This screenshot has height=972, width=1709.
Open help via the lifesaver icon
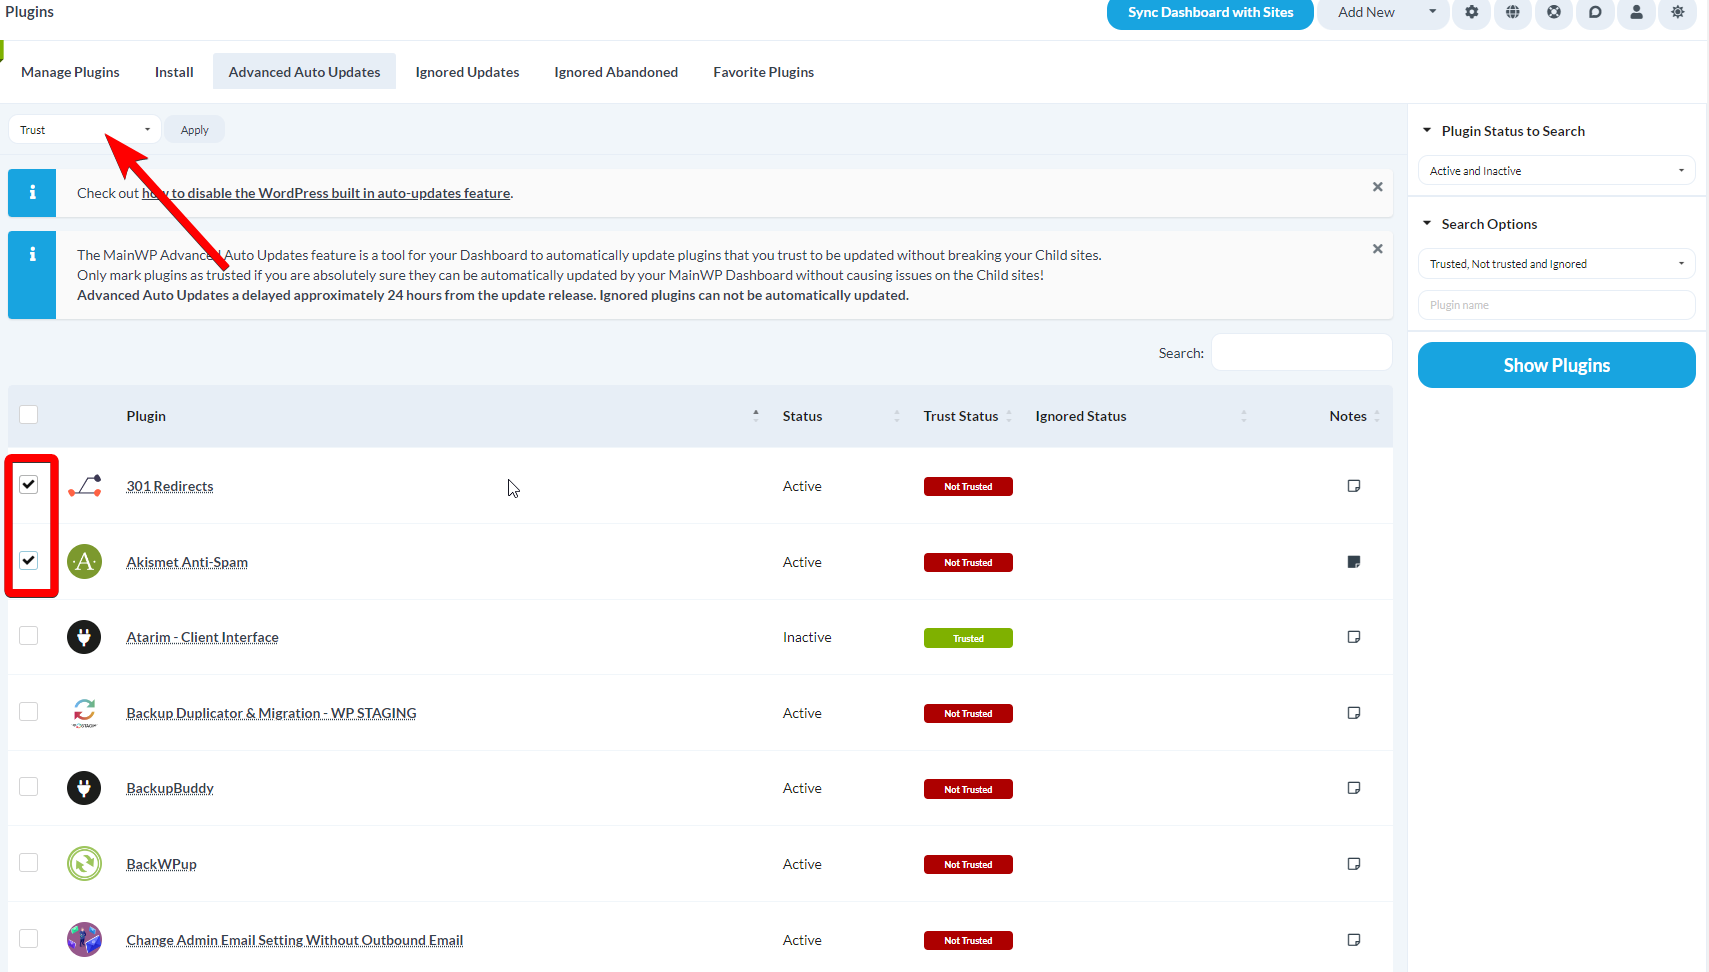(x=1553, y=14)
